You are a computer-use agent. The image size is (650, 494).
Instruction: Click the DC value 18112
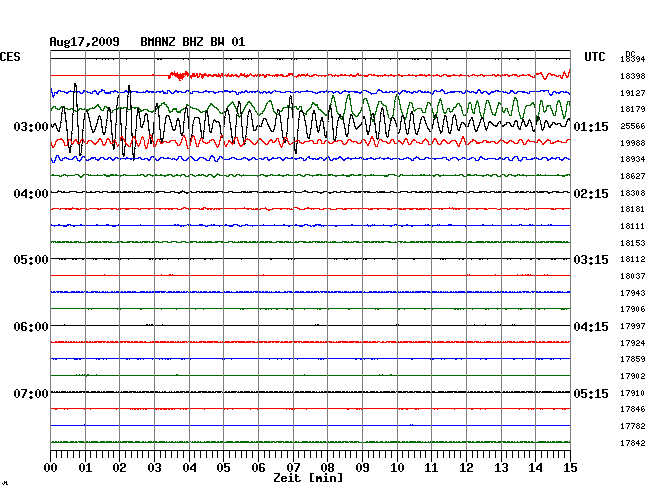point(633,259)
